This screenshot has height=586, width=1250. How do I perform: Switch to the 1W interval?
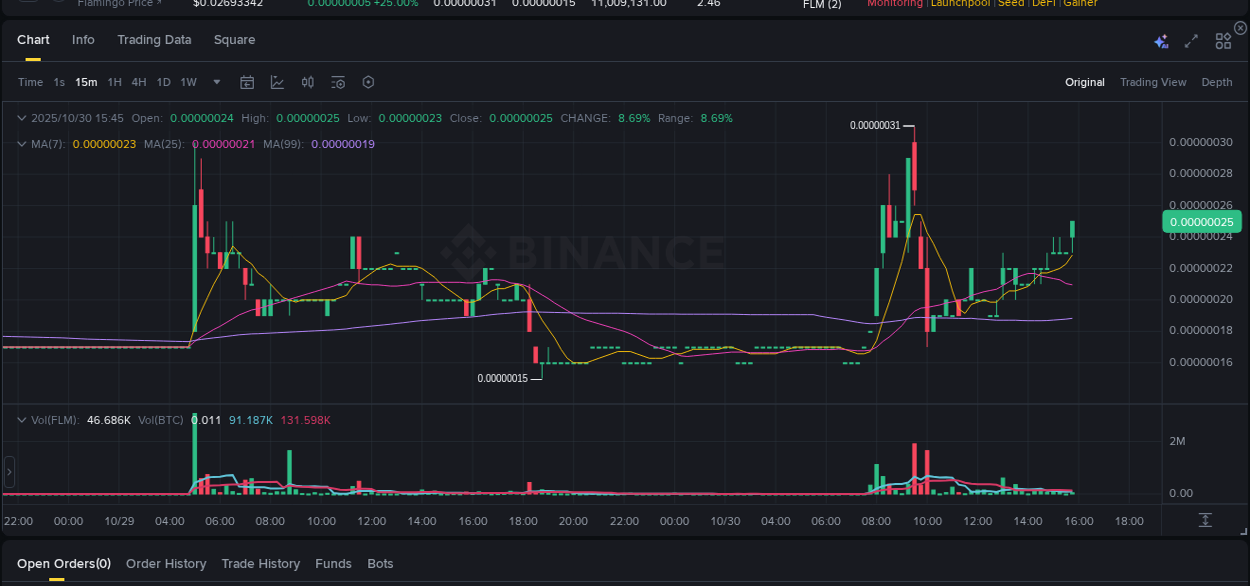click(x=188, y=82)
